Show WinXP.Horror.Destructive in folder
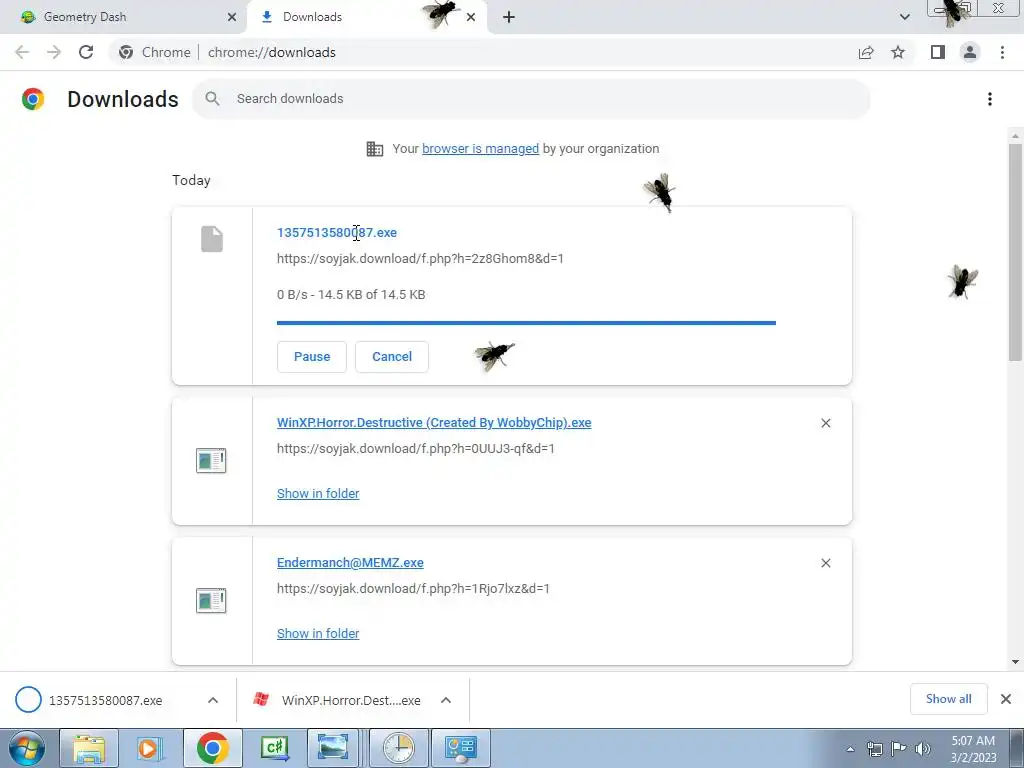1024x768 pixels. [x=317, y=494]
